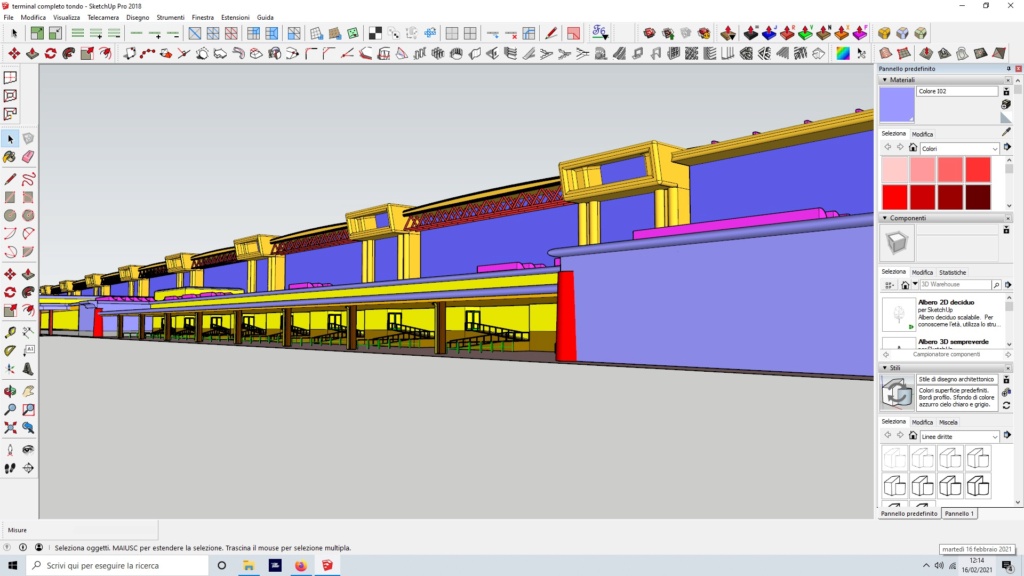Open the File menu
1024x576 pixels.
pos(8,18)
